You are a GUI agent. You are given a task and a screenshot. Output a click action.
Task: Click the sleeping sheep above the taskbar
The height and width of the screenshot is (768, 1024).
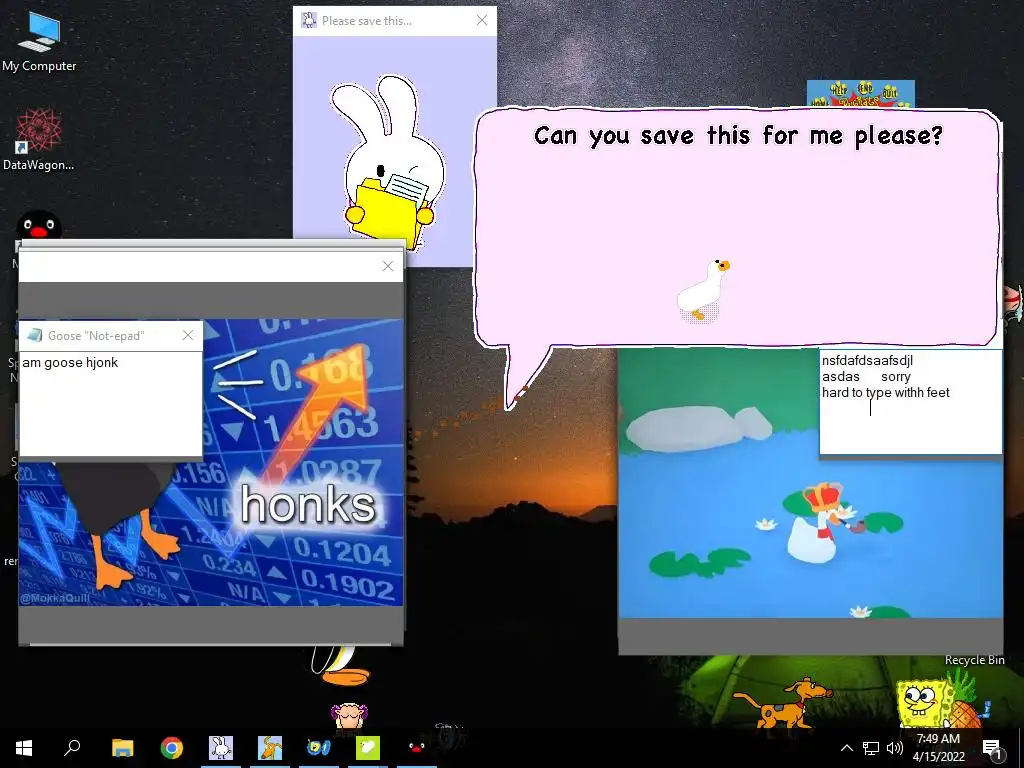click(x=349, y=716)
